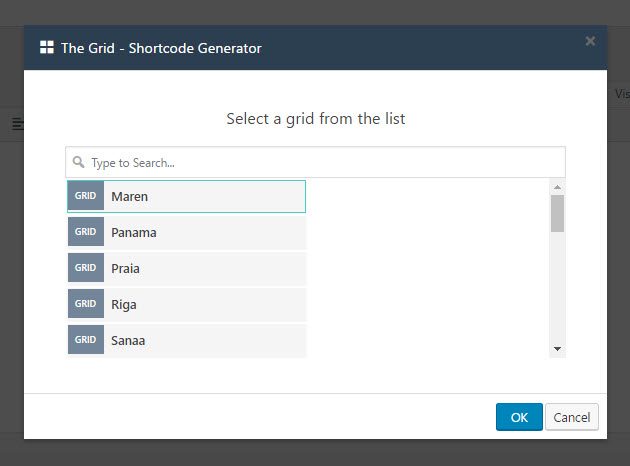Select the Praia grid row
Image resolution: width=630 pixels, height=466 pixels.
186,268
